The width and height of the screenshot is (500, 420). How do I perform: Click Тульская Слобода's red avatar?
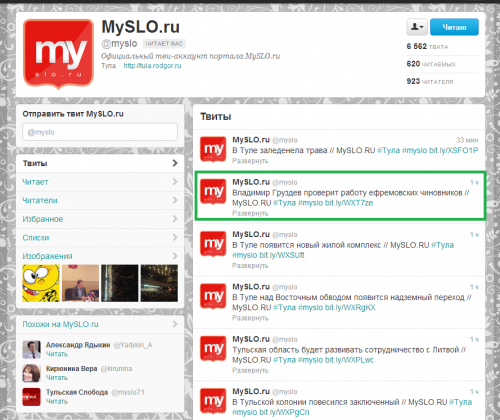point(31,397)
